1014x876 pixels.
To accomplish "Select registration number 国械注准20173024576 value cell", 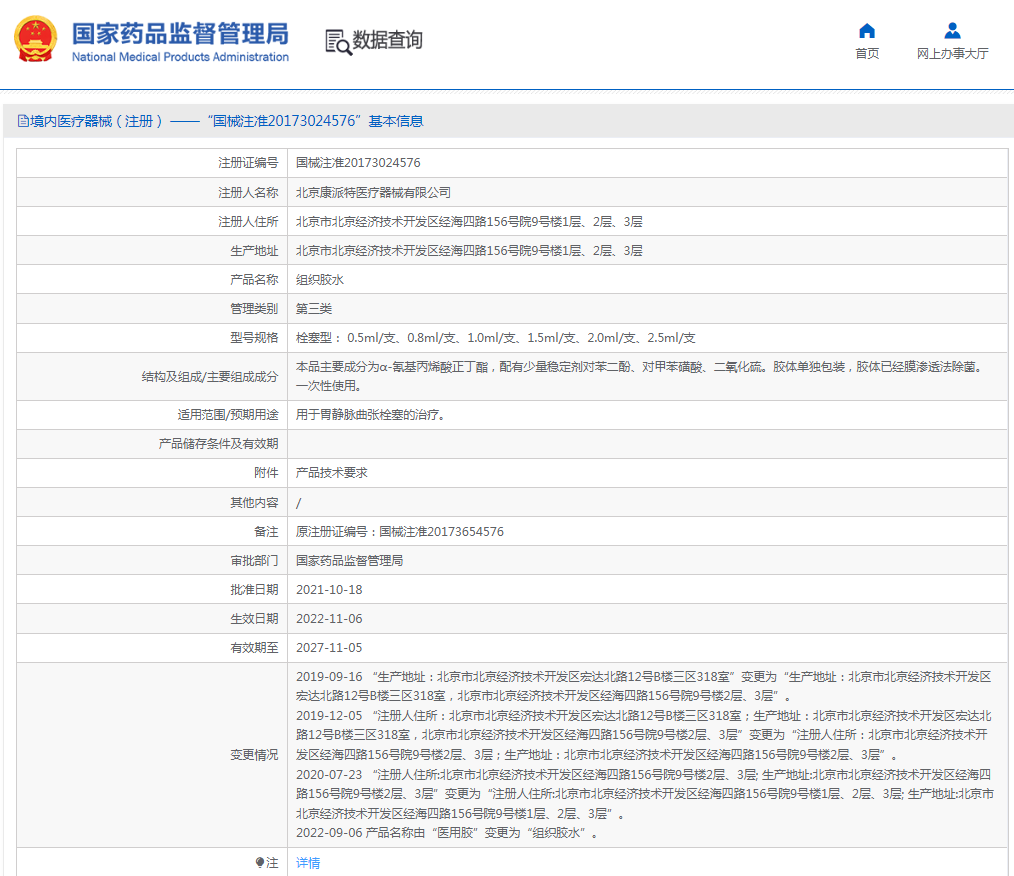I will tap(358, 163).
